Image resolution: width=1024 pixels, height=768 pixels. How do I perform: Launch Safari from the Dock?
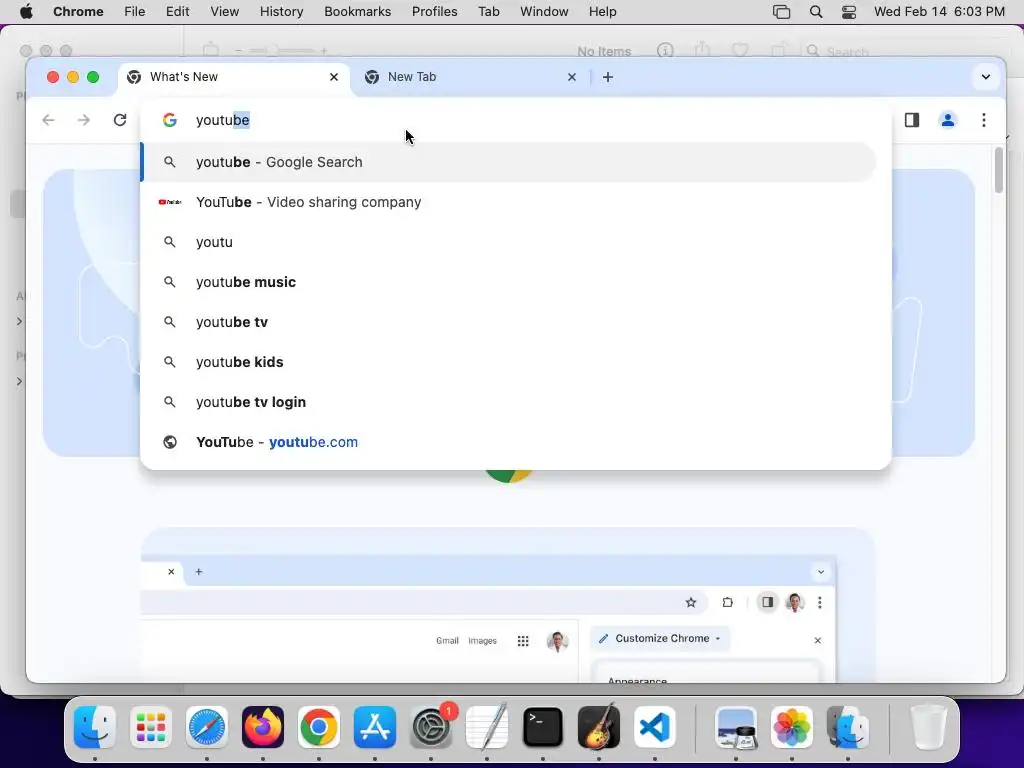(x=207, y=727)
